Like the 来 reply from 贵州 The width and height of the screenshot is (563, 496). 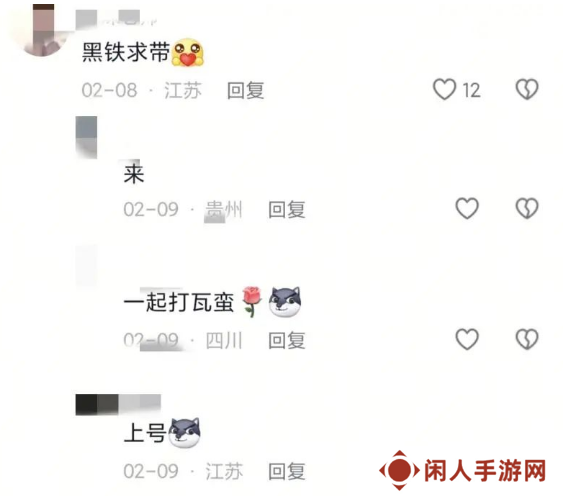467,208
